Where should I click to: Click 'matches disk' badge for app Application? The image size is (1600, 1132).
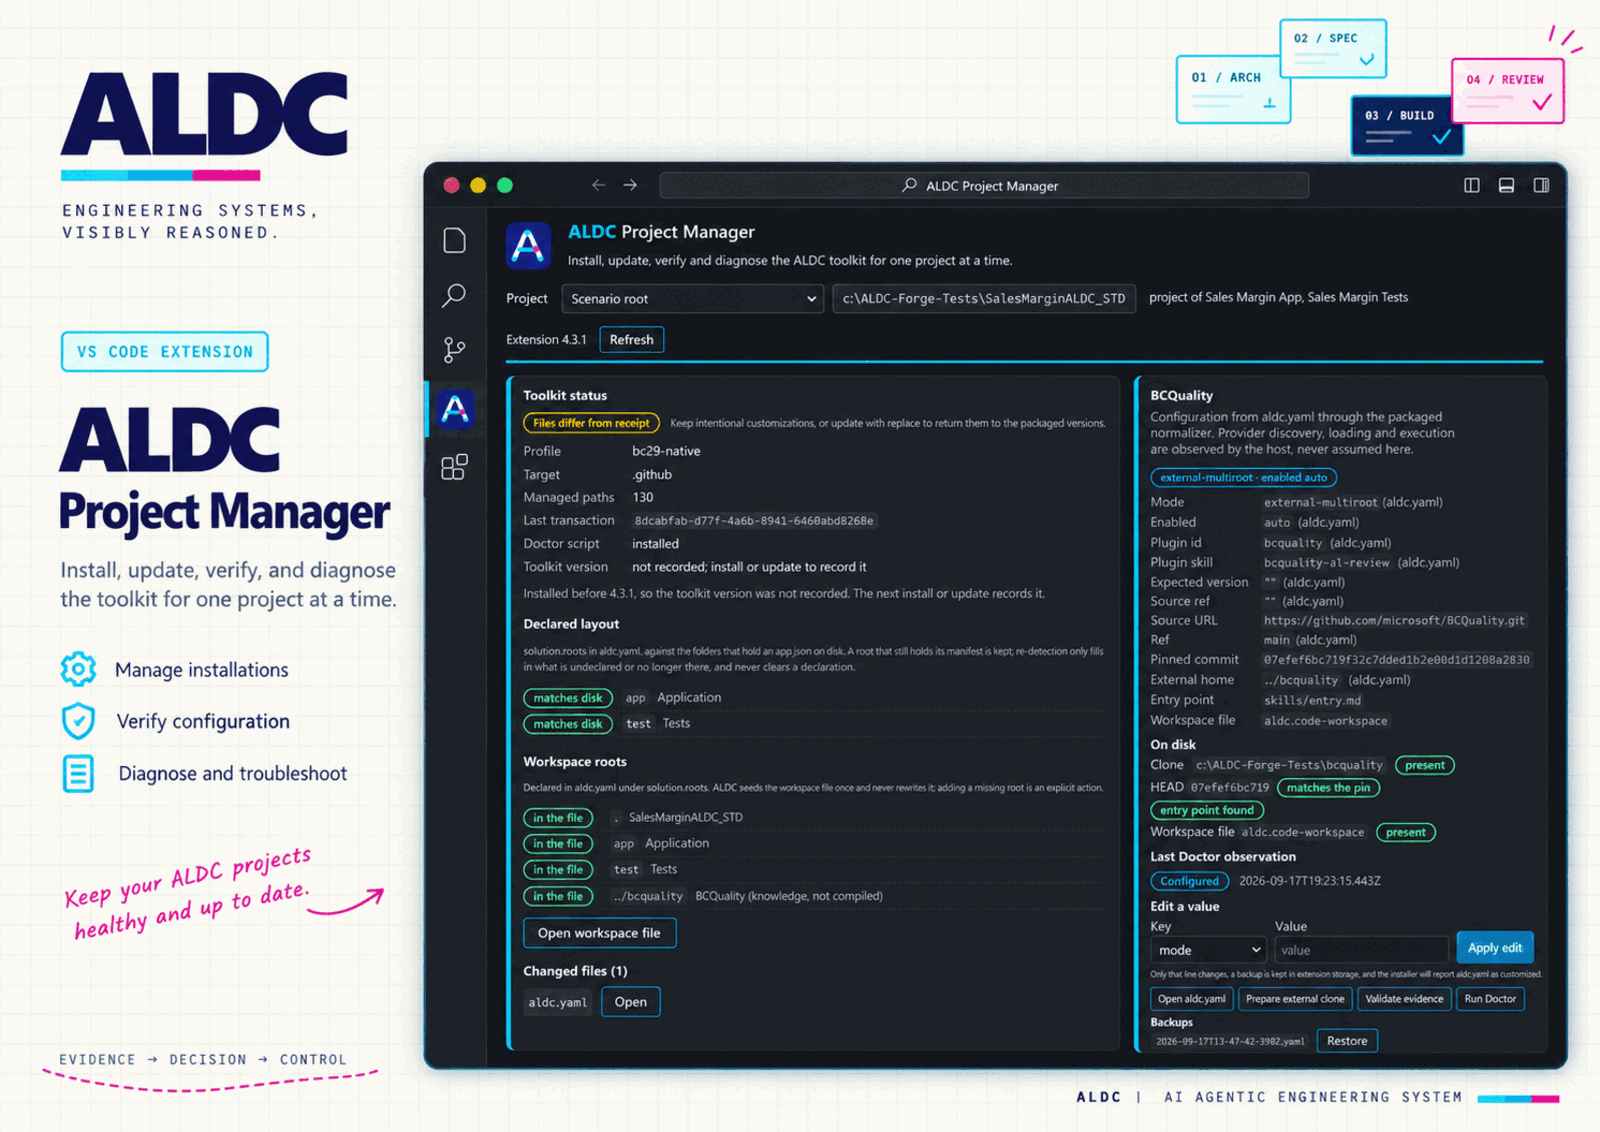(x=568, y=698)
